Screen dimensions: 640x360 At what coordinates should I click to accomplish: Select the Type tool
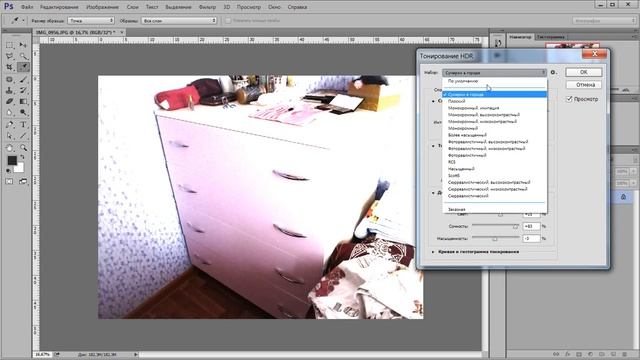pyautogui.click(x=23, y=124)
